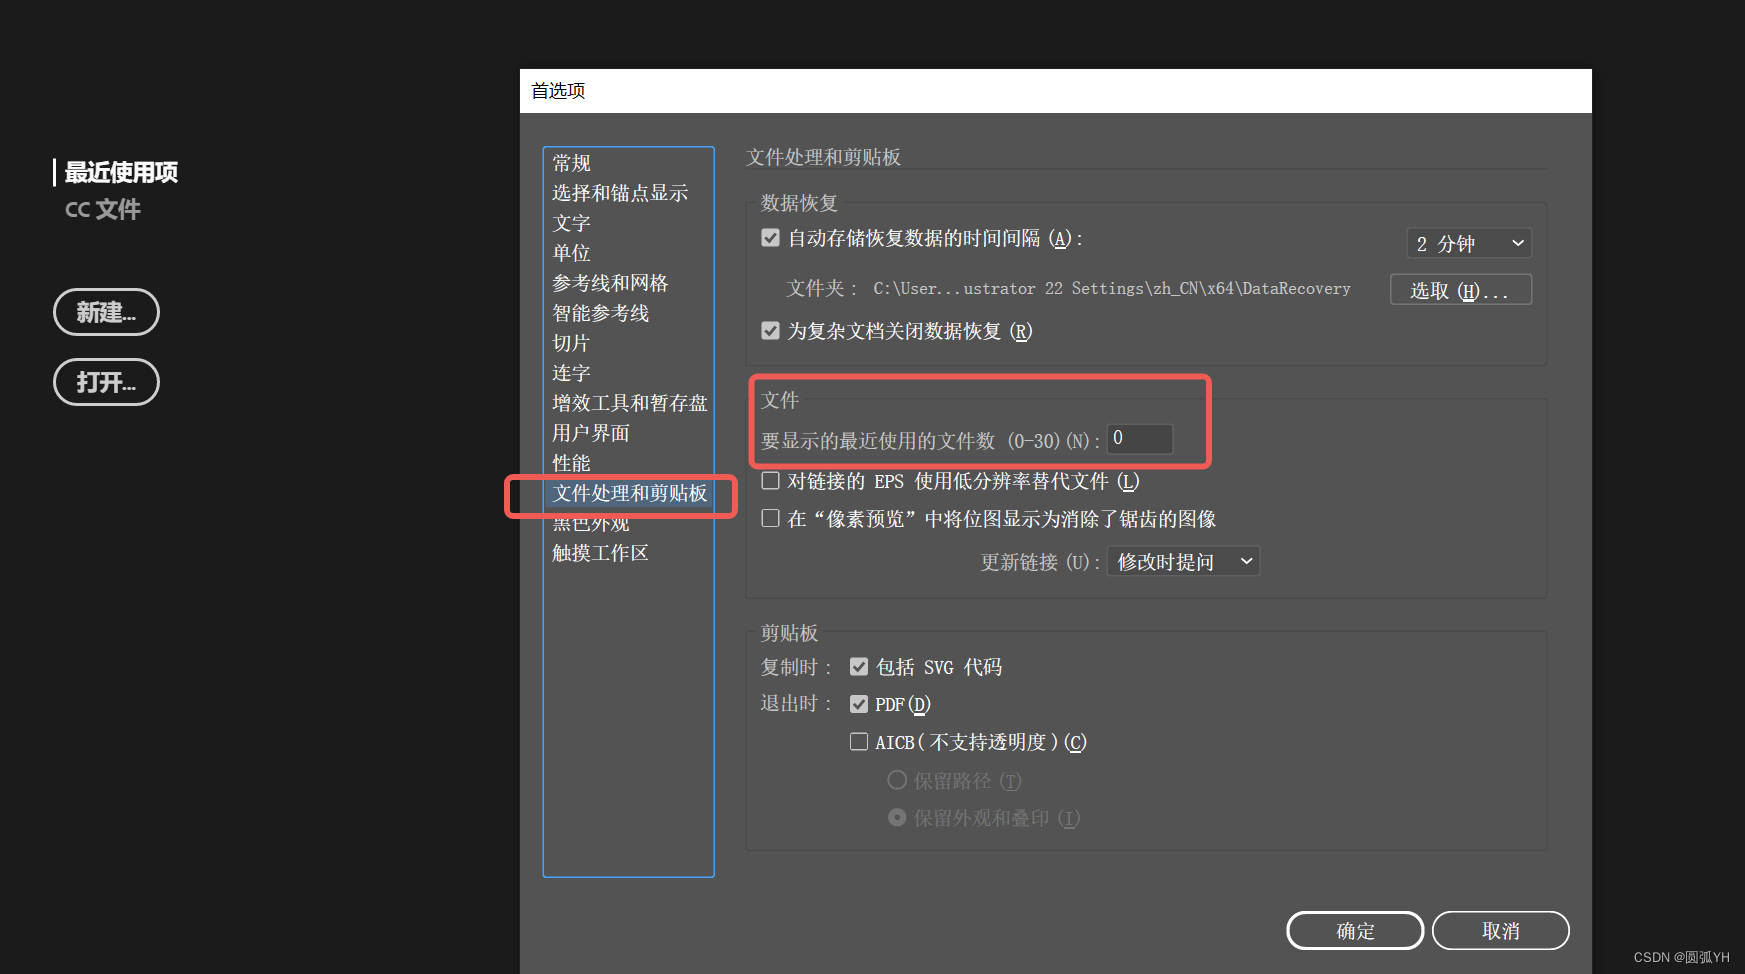1745x974 pixels.
Task: Select the 常规 preferences category
Action: click(x=571, y=163)
